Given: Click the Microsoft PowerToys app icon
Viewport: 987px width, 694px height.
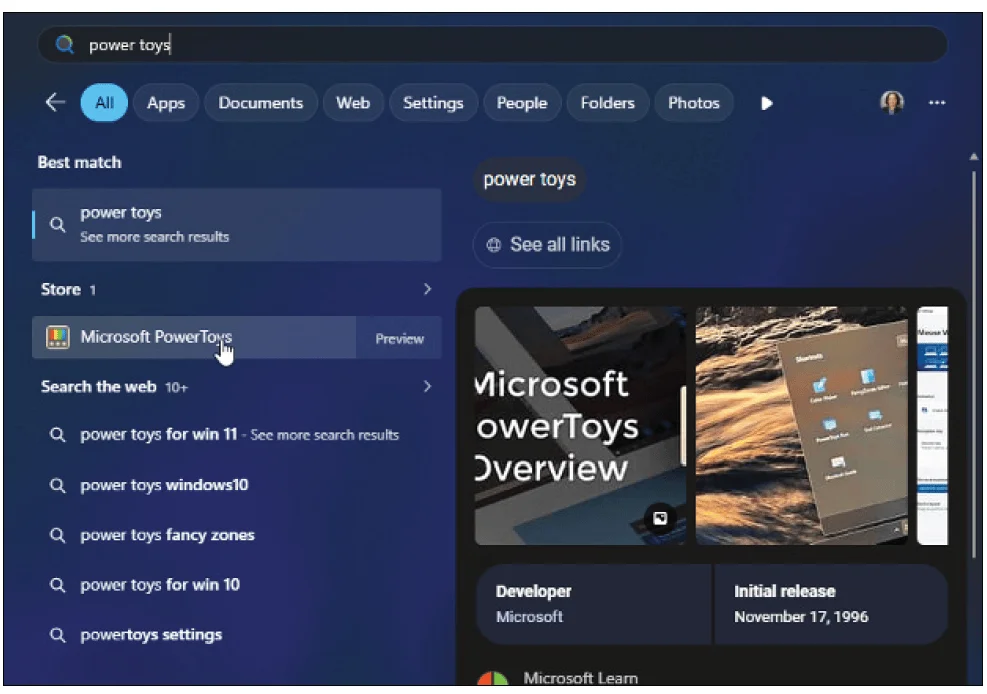Looking at the screenshot, I should 57,337.
